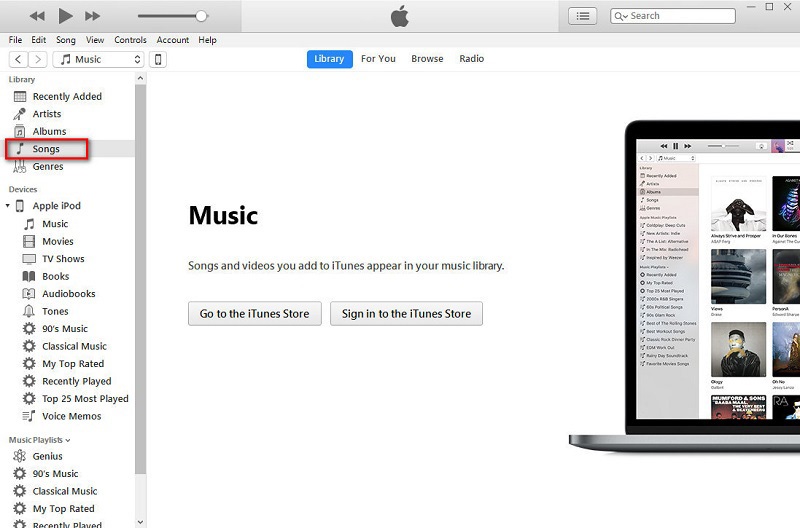Click sidebar scrollbar down arrow

point(140,522)
